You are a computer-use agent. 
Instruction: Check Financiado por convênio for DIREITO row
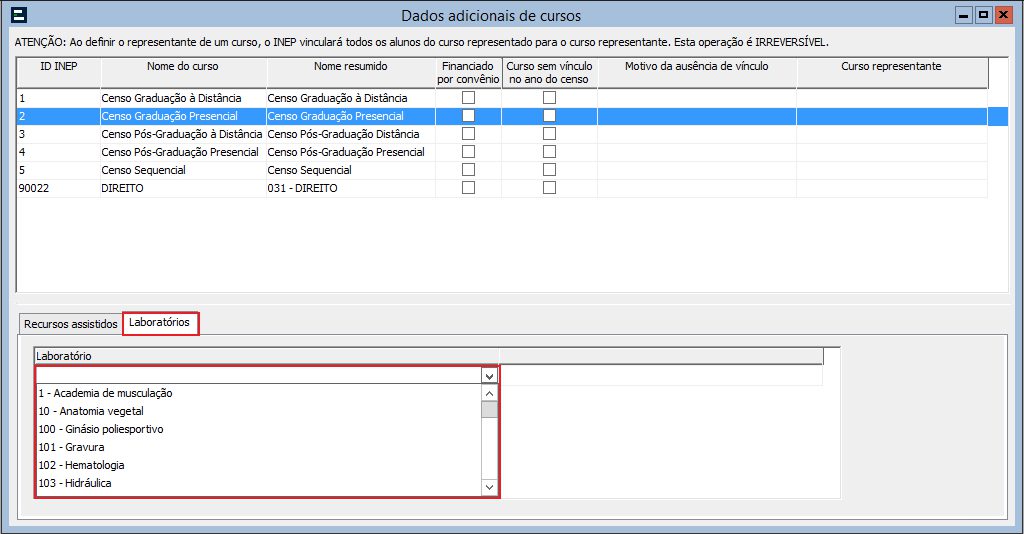pos(468,187)
